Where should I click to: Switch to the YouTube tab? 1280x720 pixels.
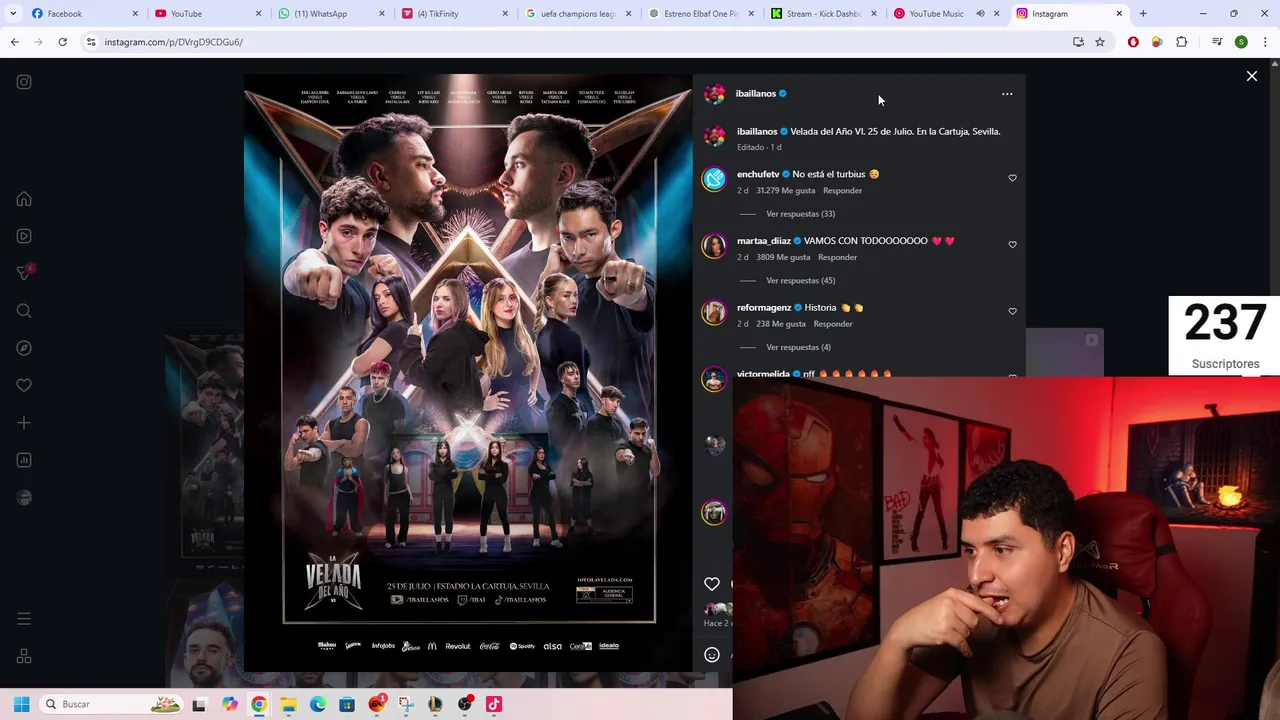pos(208,14)
